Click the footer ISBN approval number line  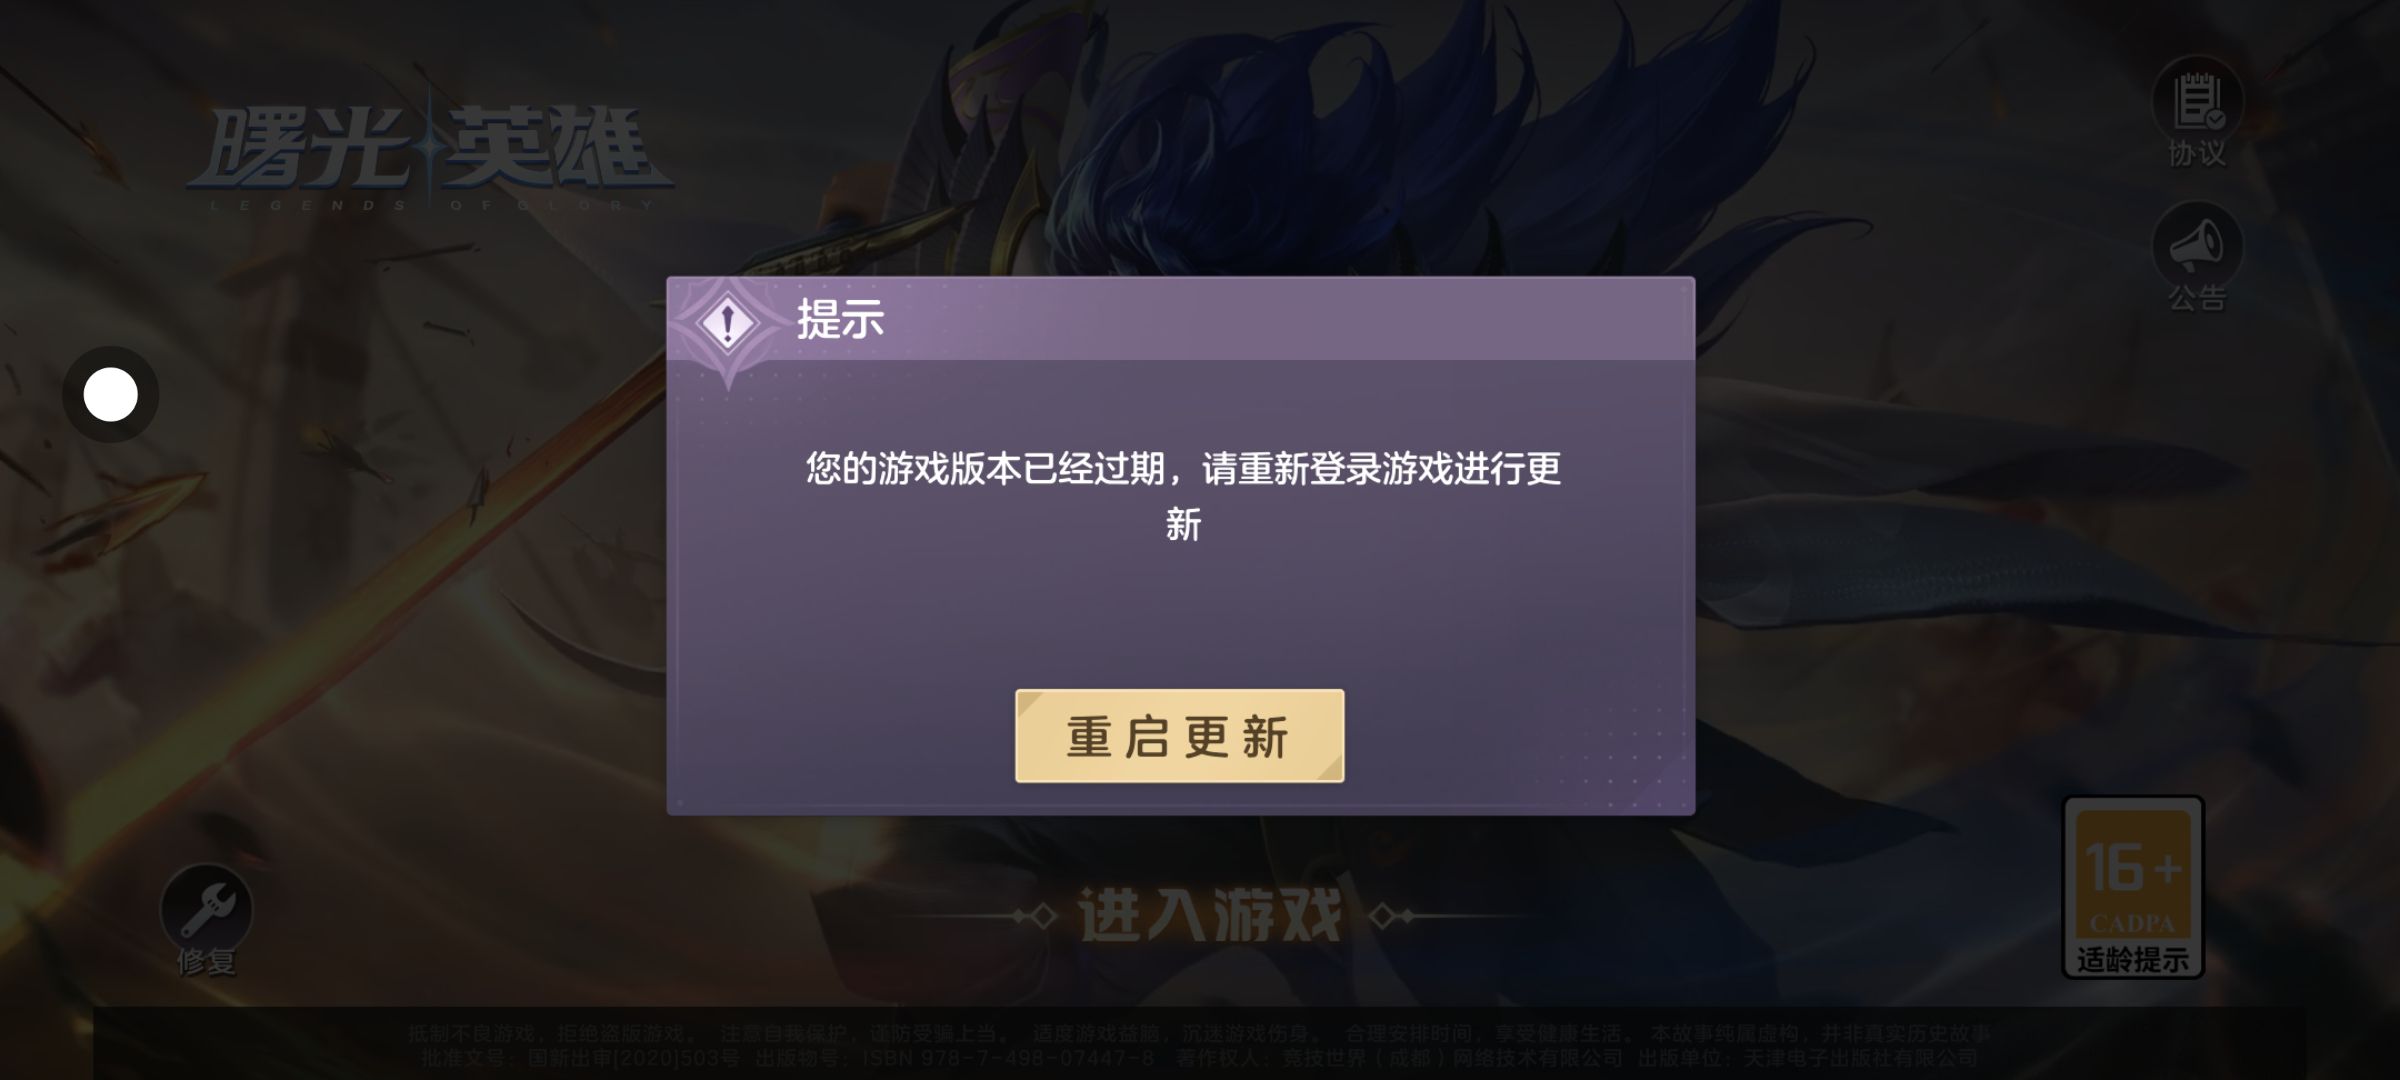click(x=1199, y=1058)
